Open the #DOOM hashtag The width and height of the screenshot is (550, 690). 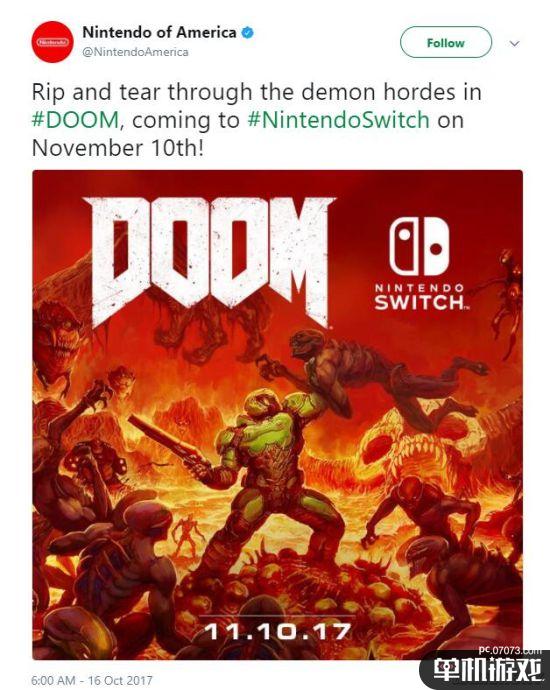point(75,120)
